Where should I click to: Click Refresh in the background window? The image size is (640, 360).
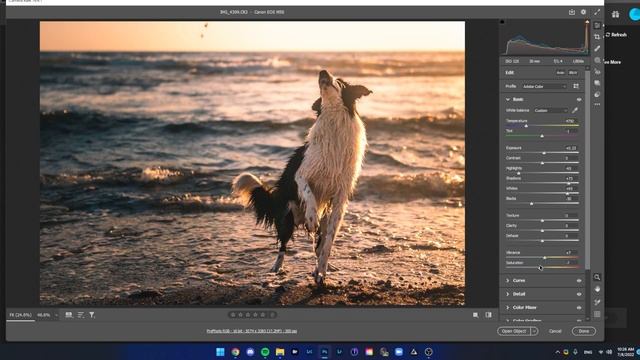[616, 35]
